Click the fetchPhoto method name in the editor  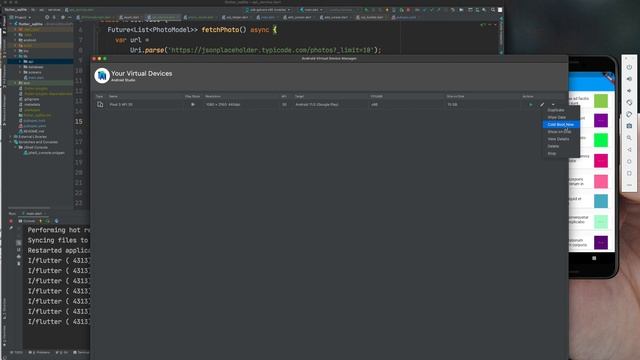220,30
